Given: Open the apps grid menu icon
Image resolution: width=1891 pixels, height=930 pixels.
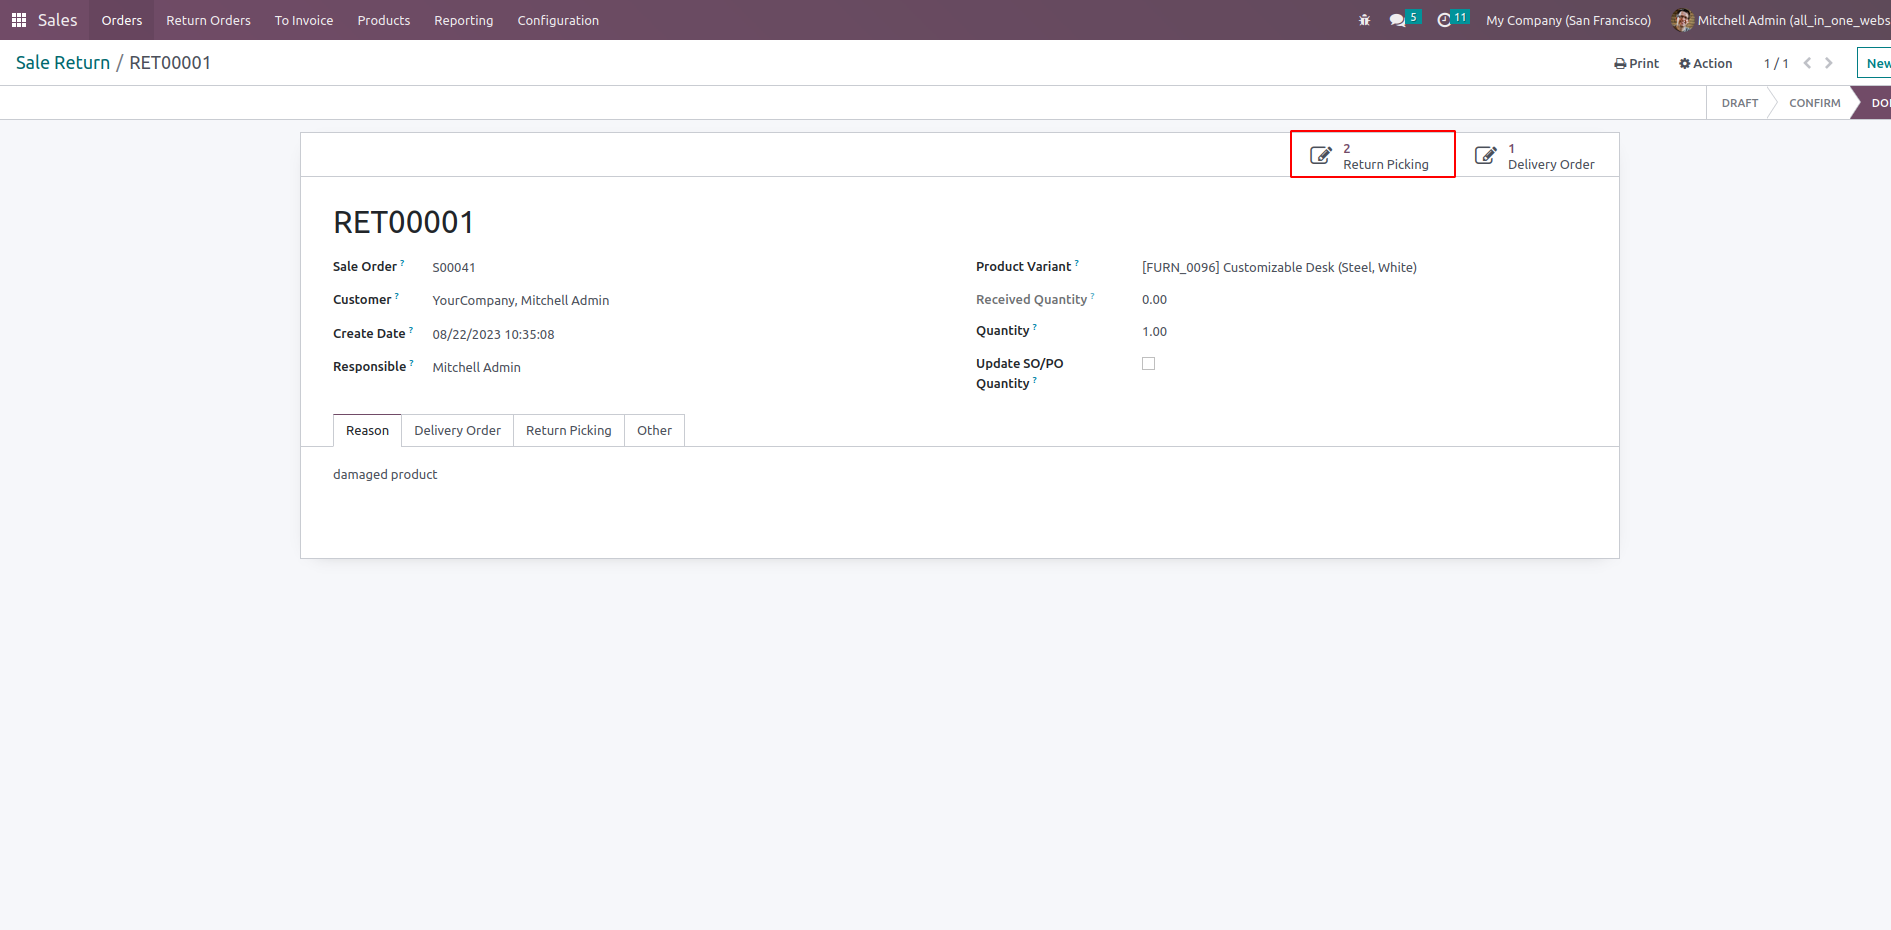Looking at the screenshot, I should click(x=19, y=20).
